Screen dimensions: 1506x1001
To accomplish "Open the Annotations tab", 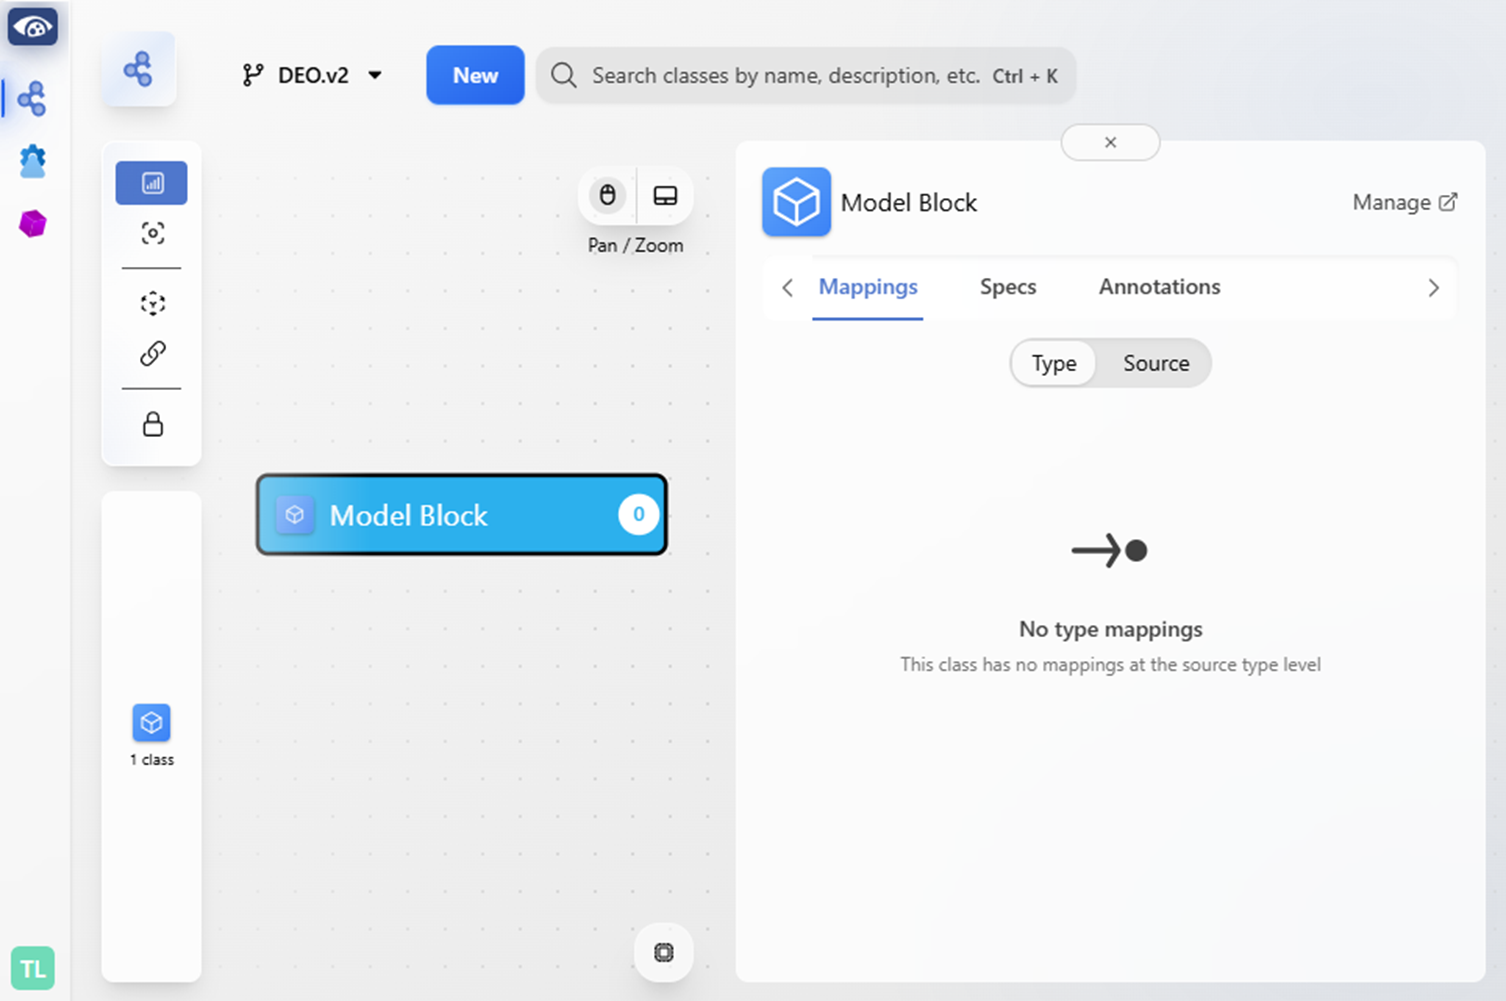I will point(1159,287).
